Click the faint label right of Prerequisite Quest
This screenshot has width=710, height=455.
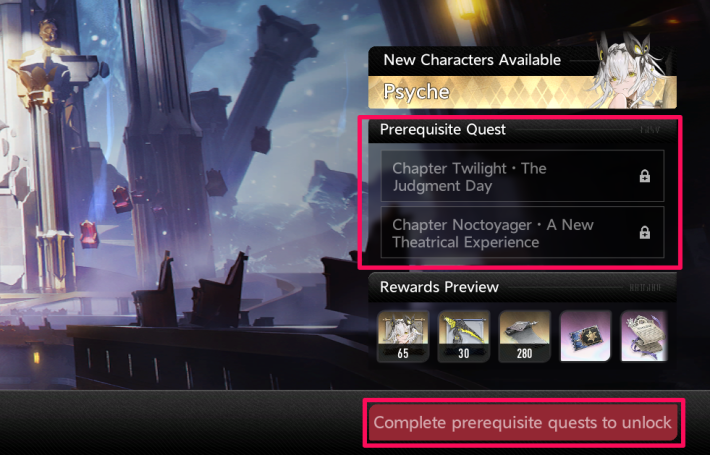tap(650, 130)
